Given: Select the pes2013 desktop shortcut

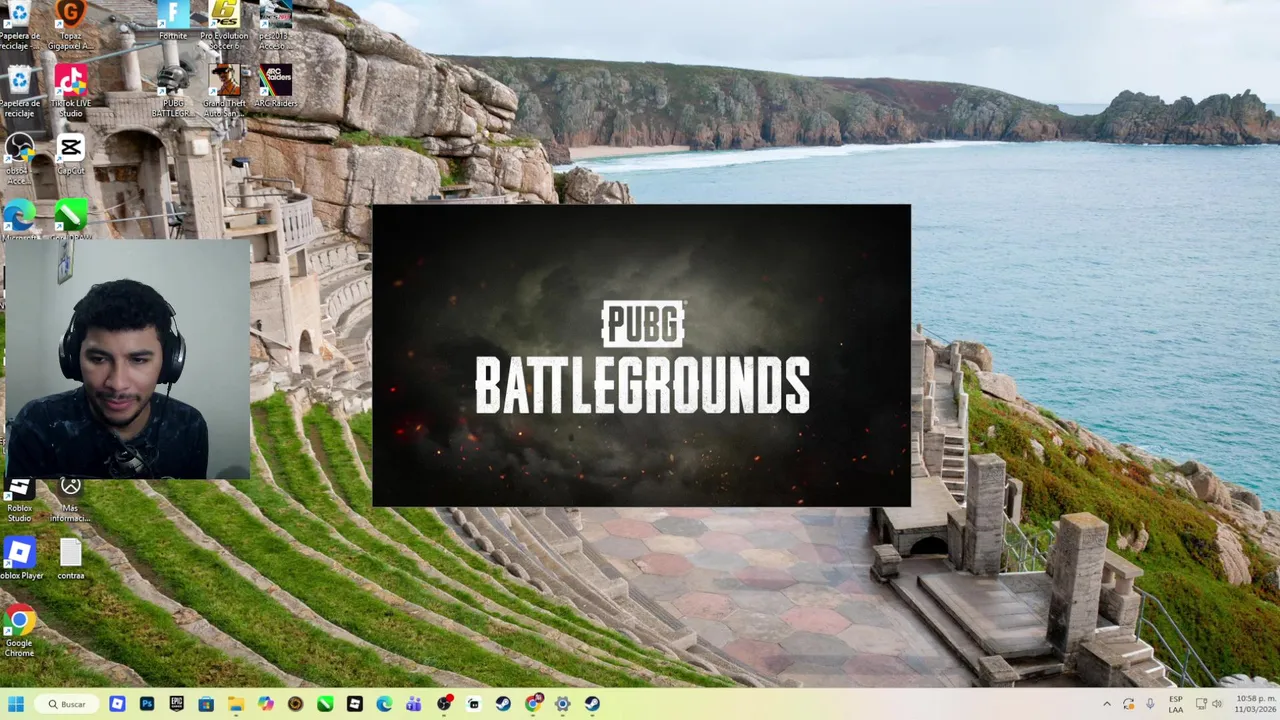Looking at the screenshot, I should tap(275, 25).
